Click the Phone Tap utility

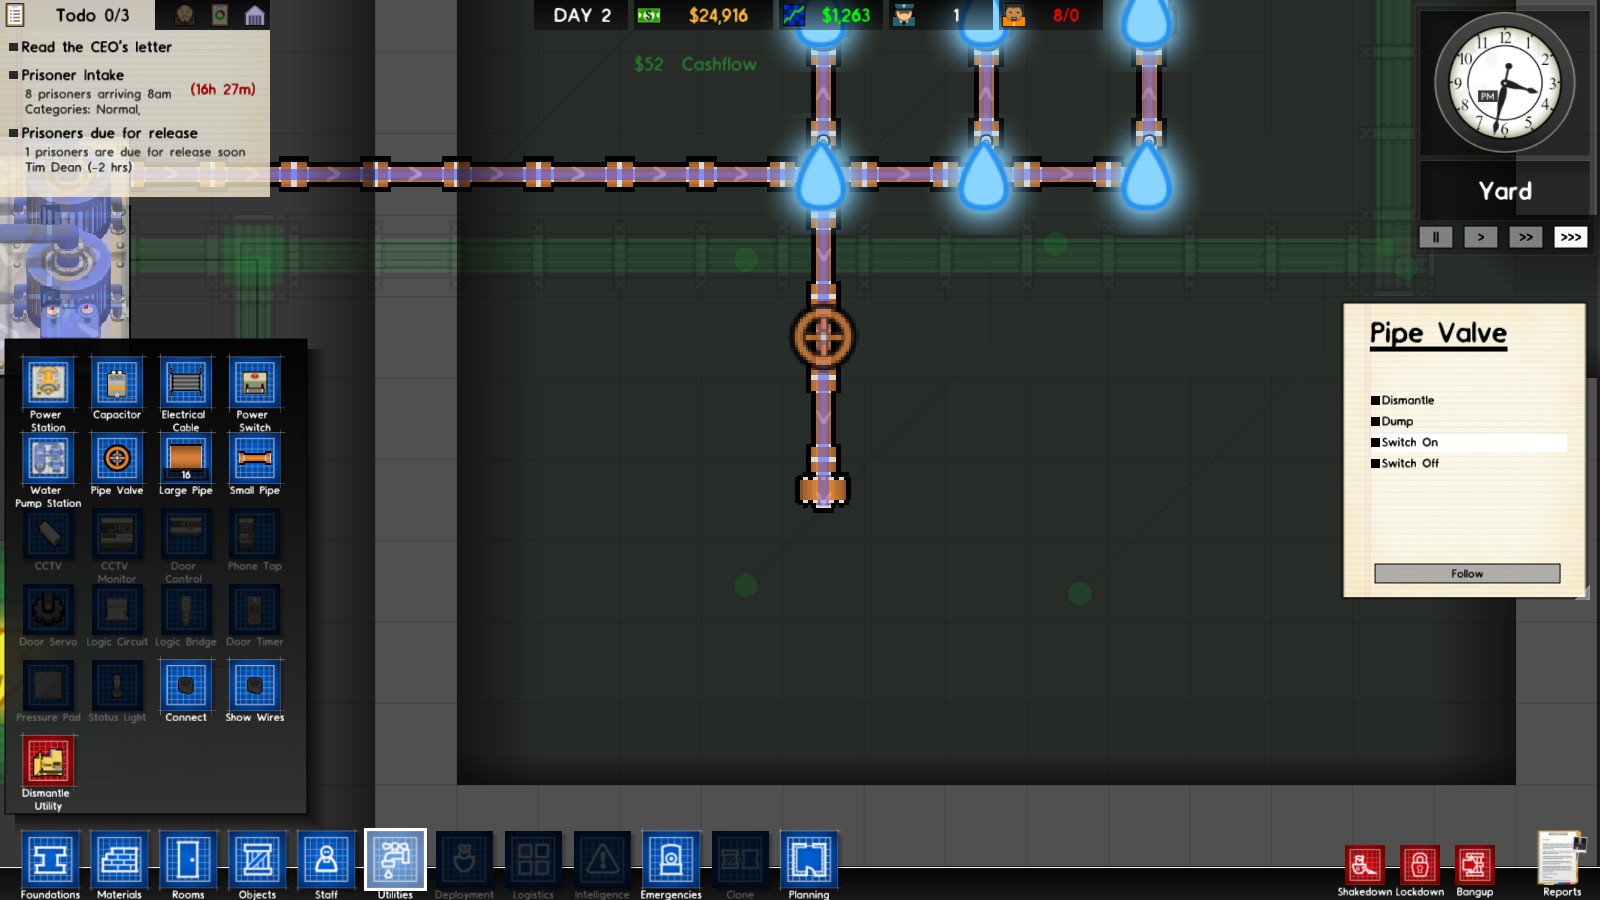[254, 535]
